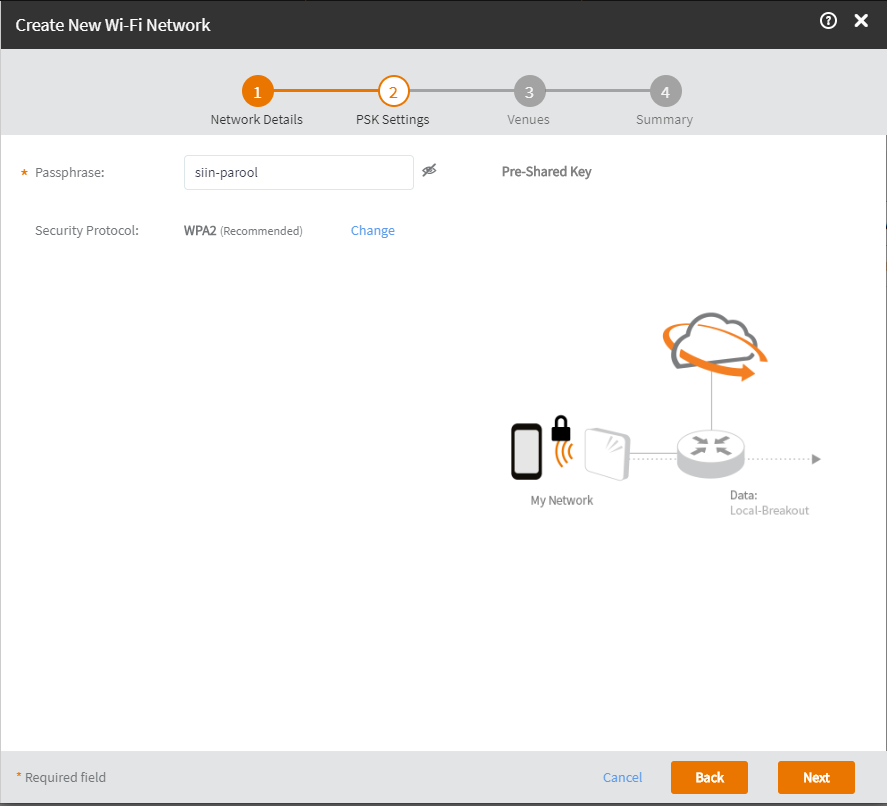Open the help question mark icon

click(x=828, y=21)
